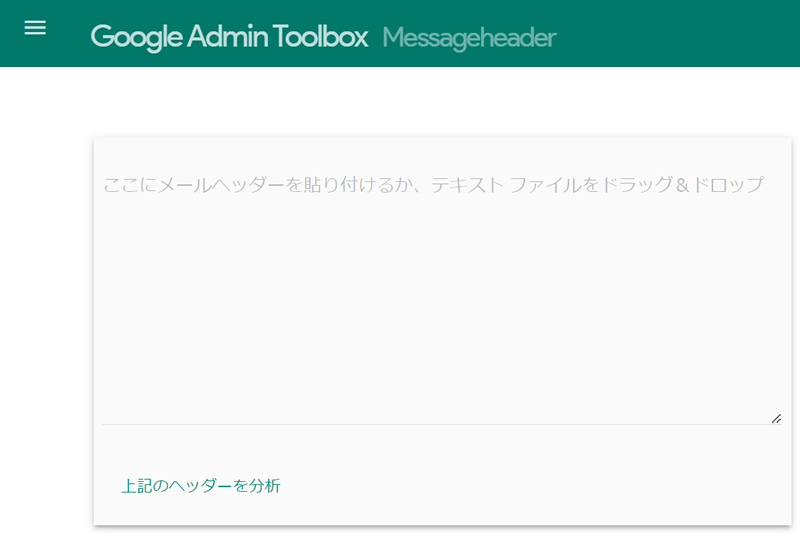Click the white space above the input card
Screen dimensions: 800x533
tap(440, 102)
